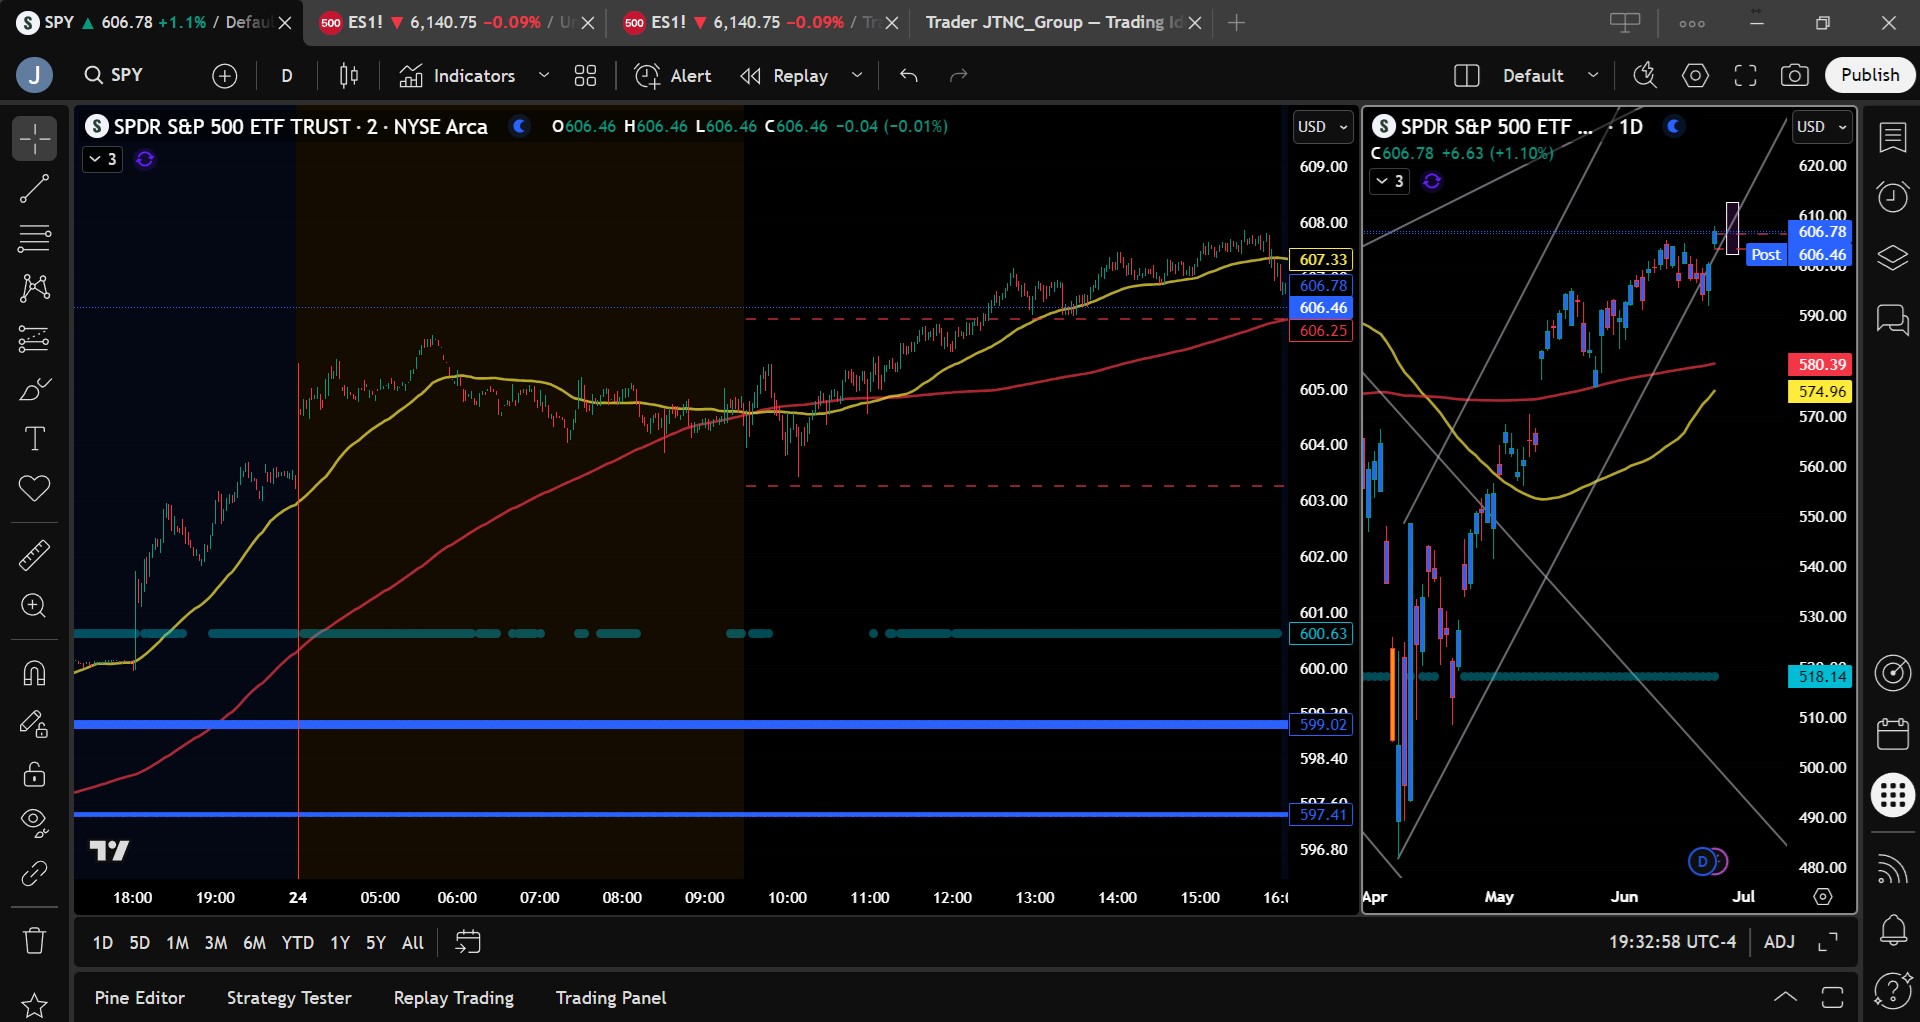Image resolution: width=1920 pixels, height=1022 pixels.
Task: Open the SPY symbol search
Action: (114, 75)
